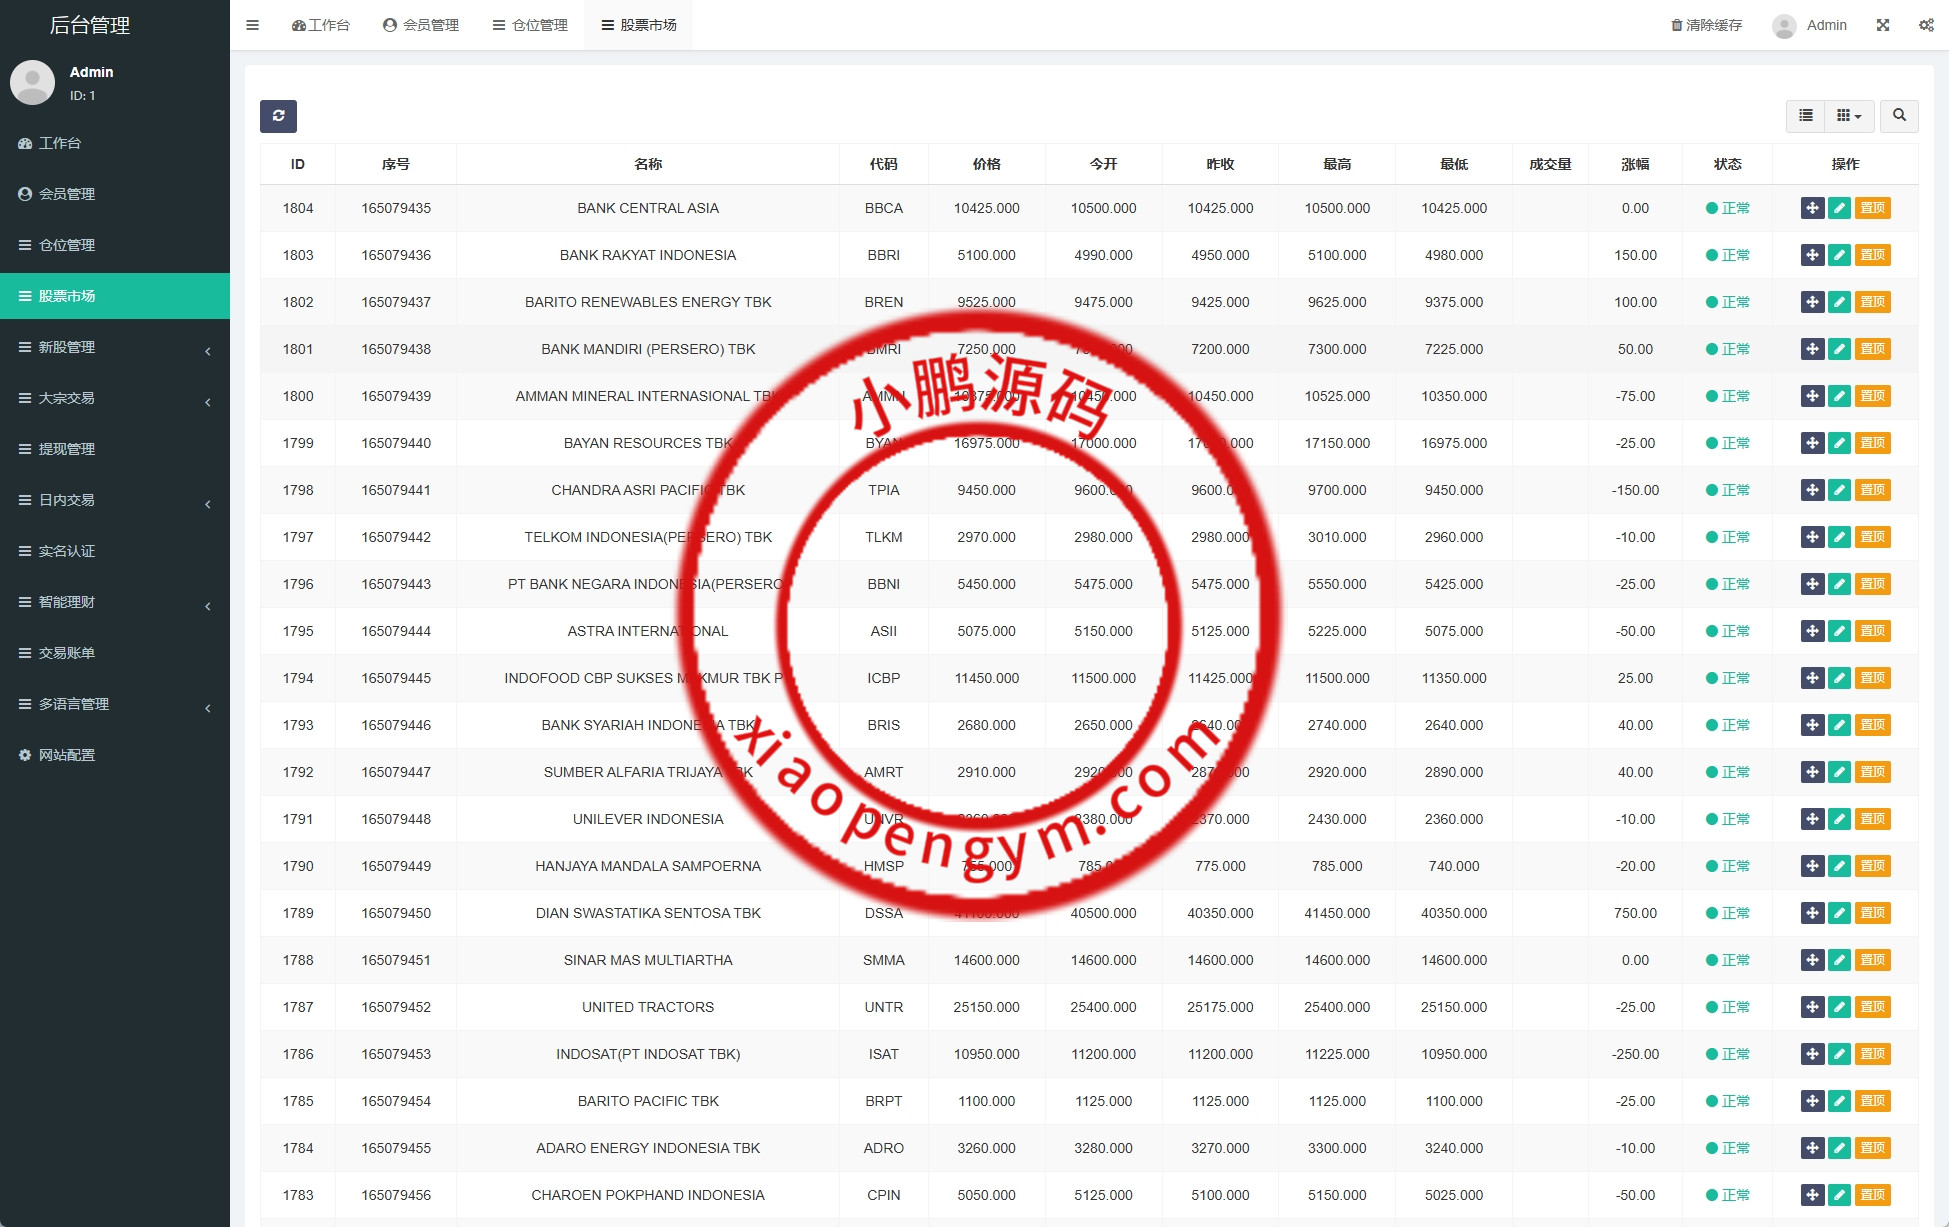Click 清除缓存 in the header
Screen dimensions: 1949x1227
click(x=1707, y=25)
